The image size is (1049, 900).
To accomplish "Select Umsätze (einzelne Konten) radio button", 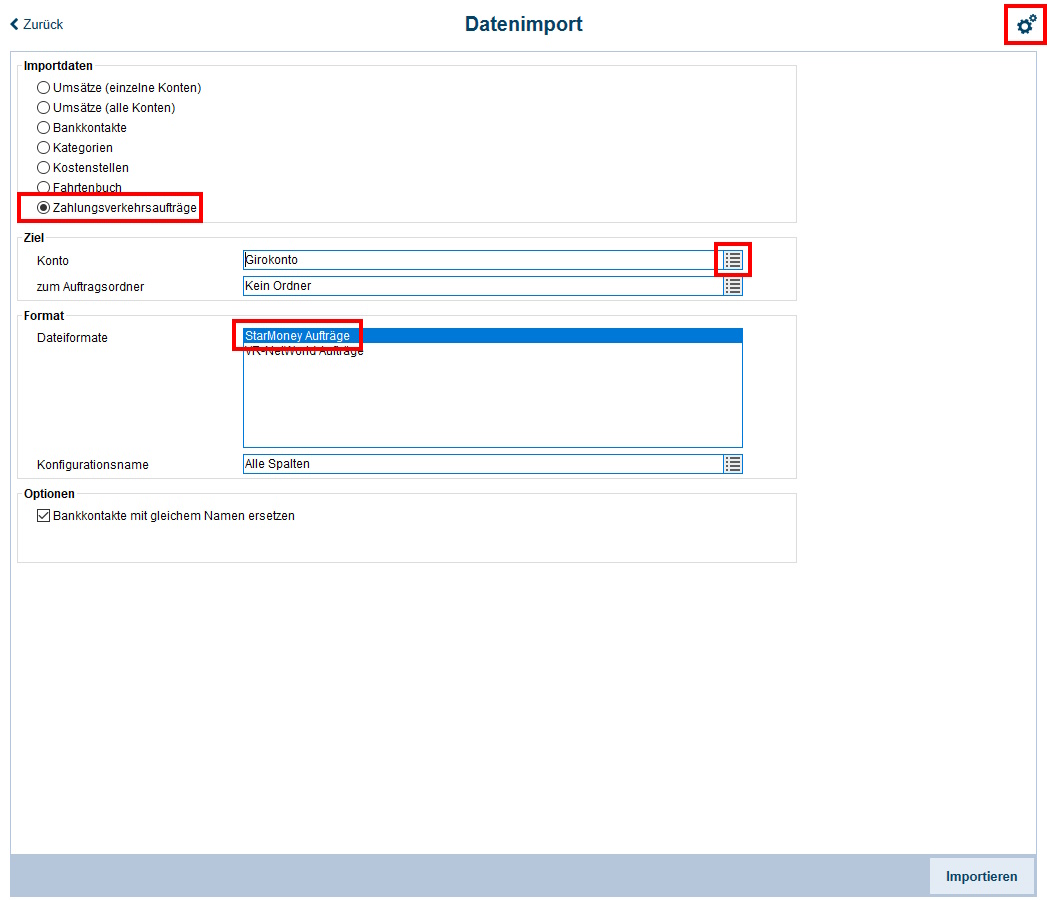I will click(43, 88).
